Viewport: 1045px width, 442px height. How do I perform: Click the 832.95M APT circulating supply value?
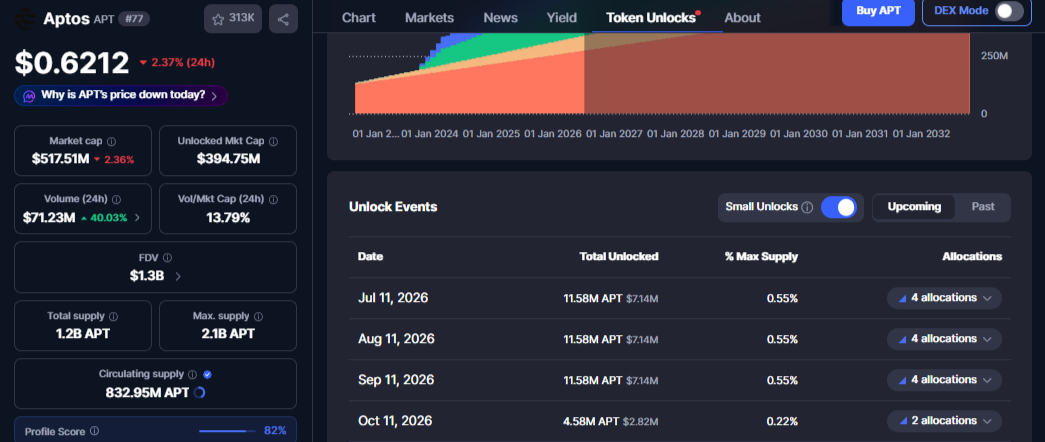click(x=147, y=393)
